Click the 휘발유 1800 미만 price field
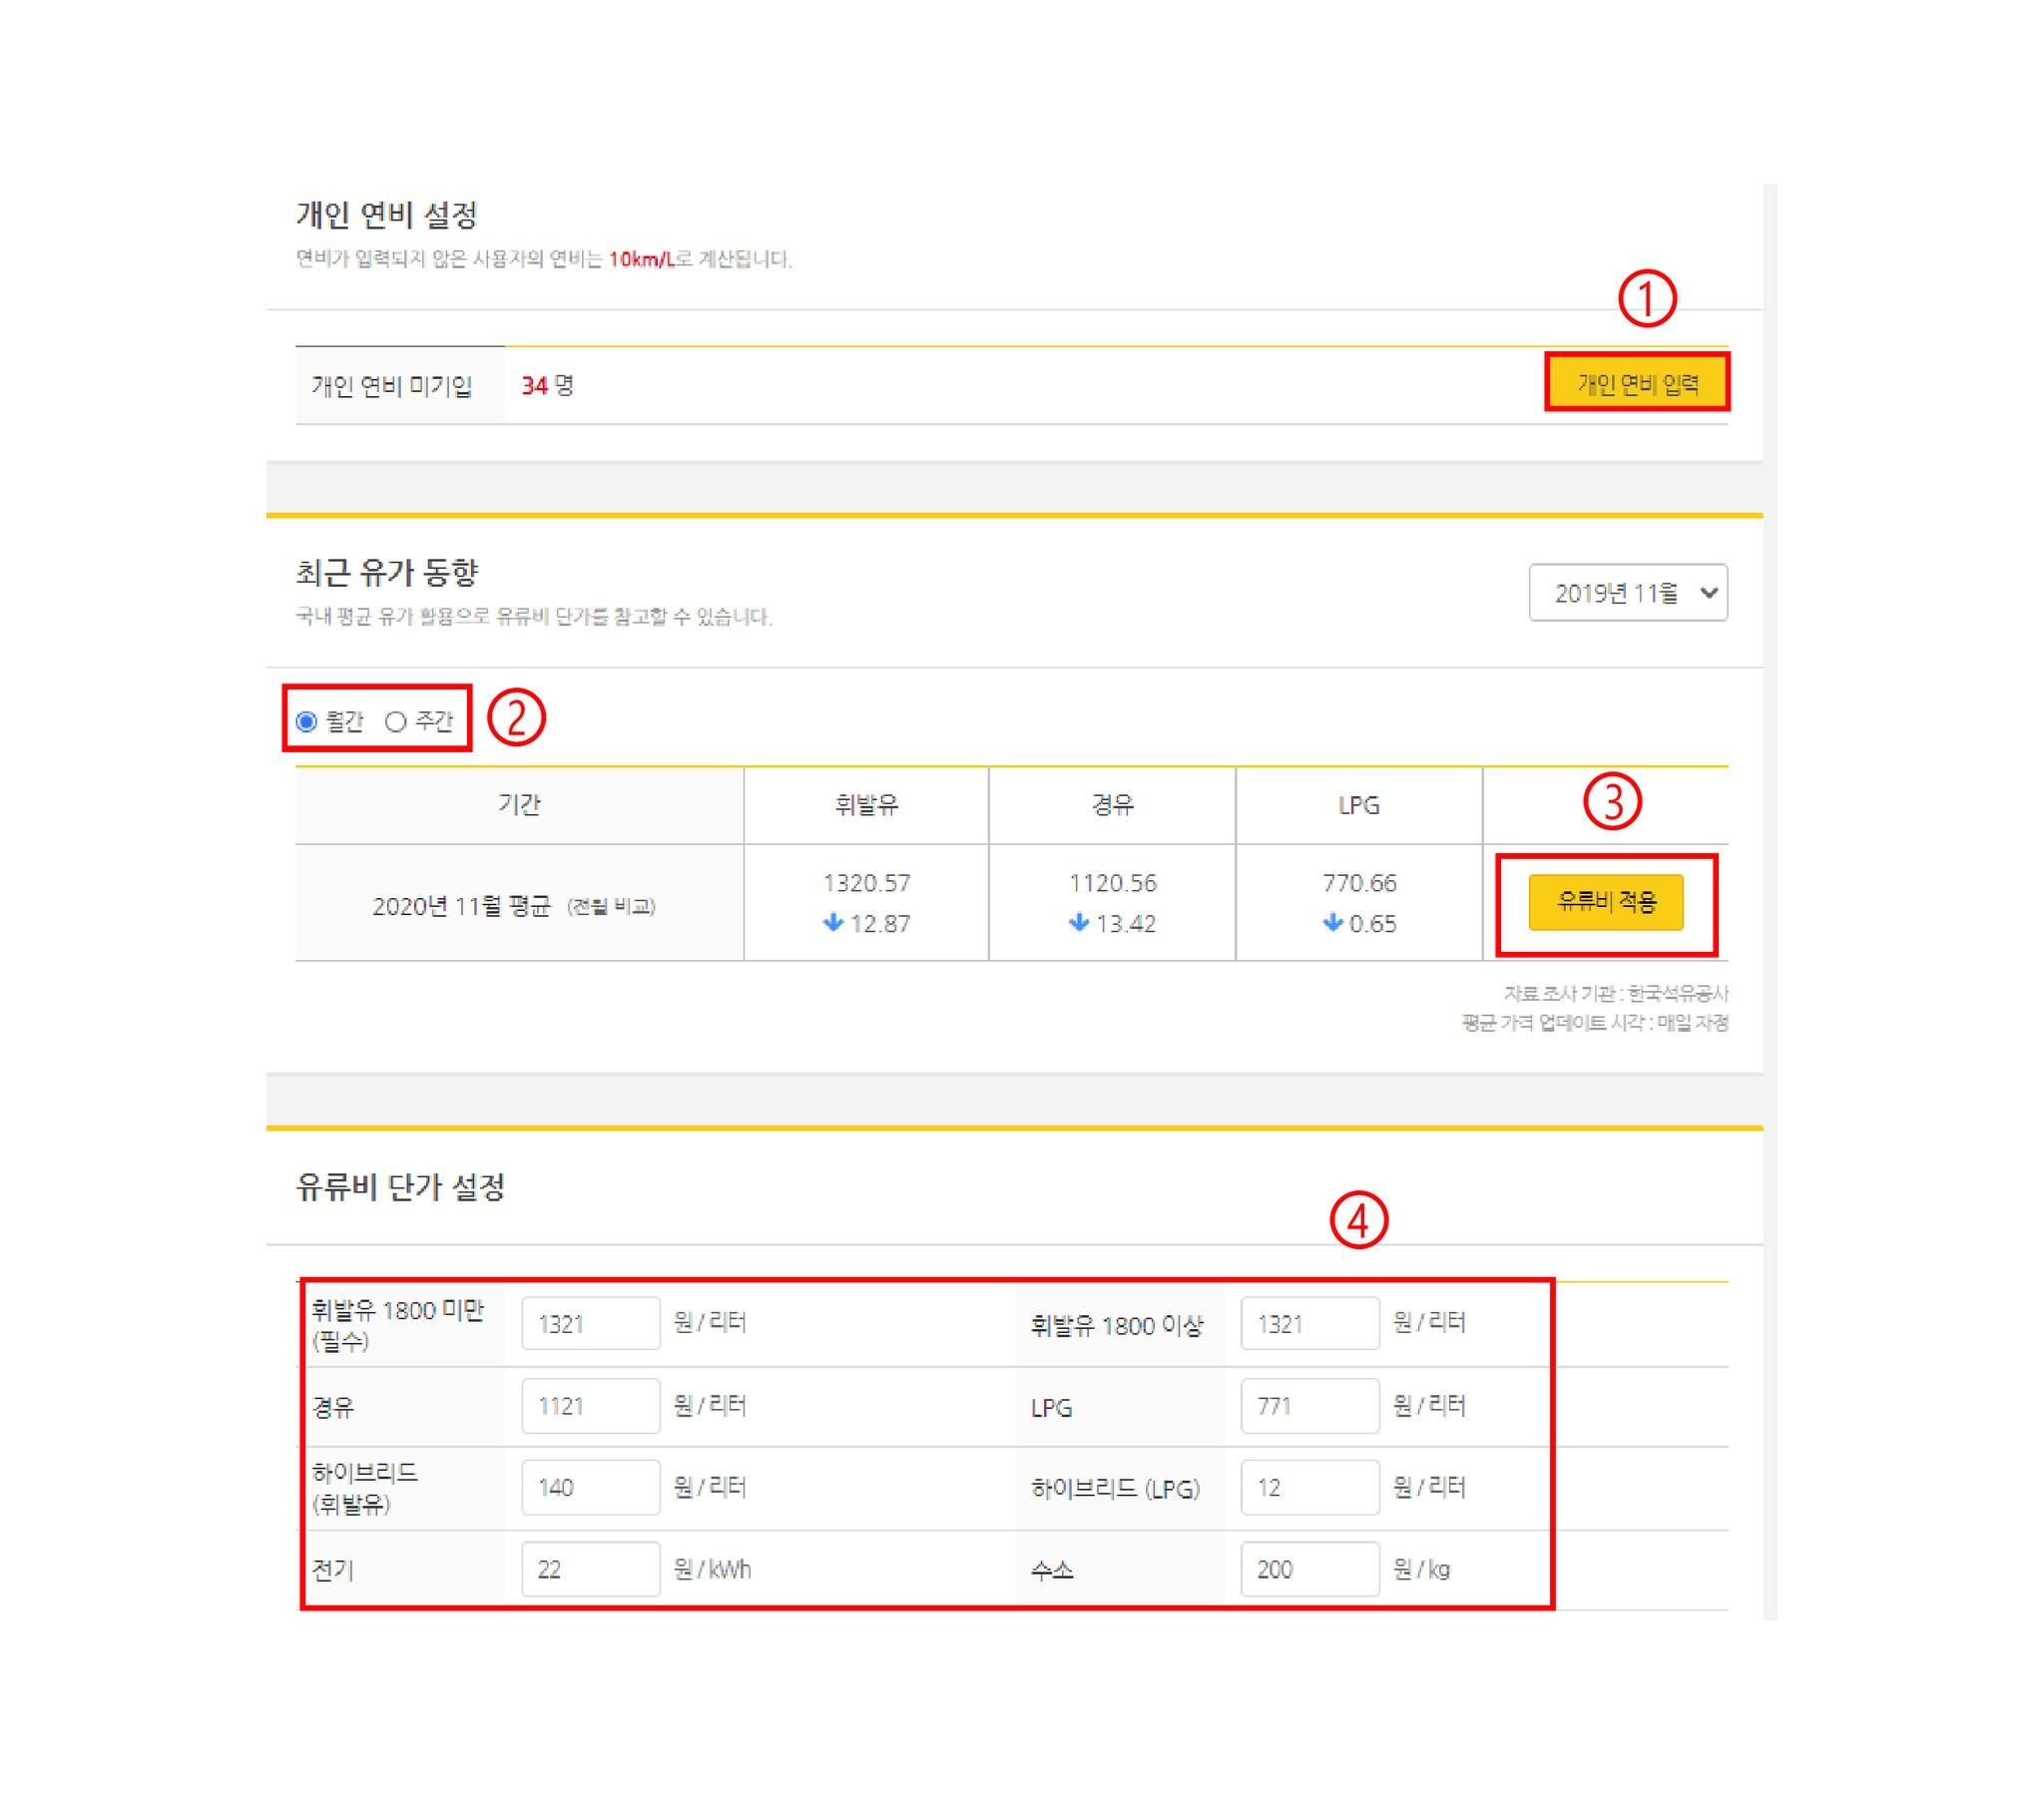 (x=590, y=1323)
